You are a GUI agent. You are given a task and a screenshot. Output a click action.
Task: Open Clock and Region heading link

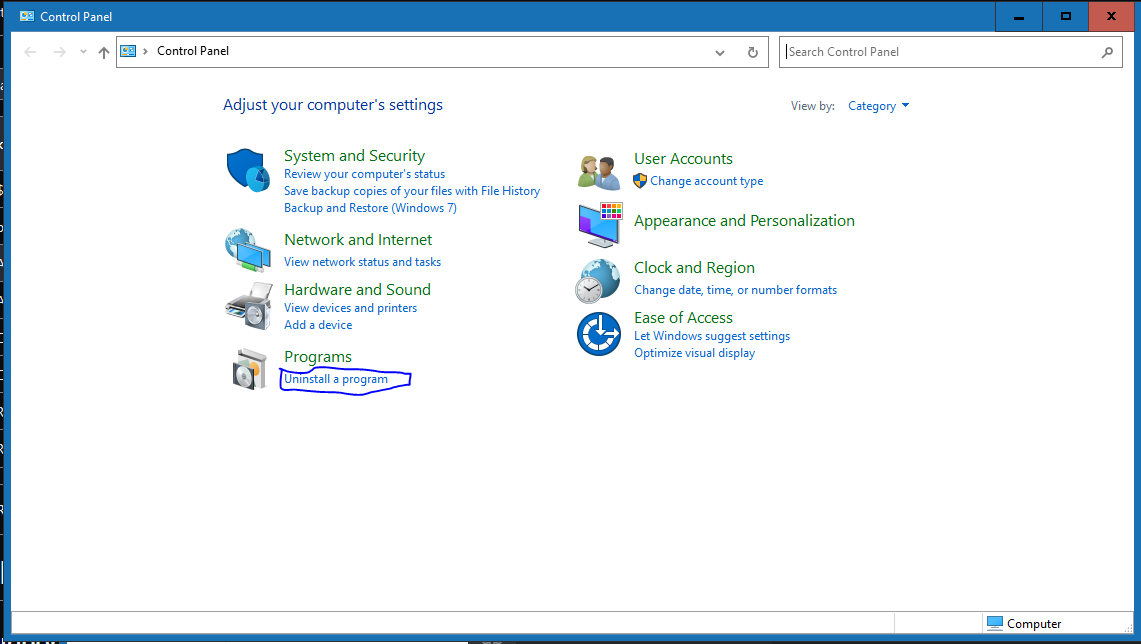(694, 268)
